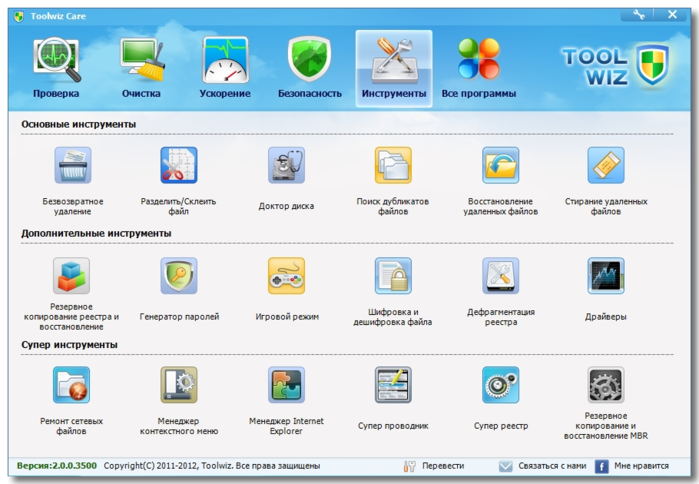Viewport: 699px width, 484px height.
Task: Click the Мне нравится Facebook link
Action: pyautogui.click(x=641, y=466)
